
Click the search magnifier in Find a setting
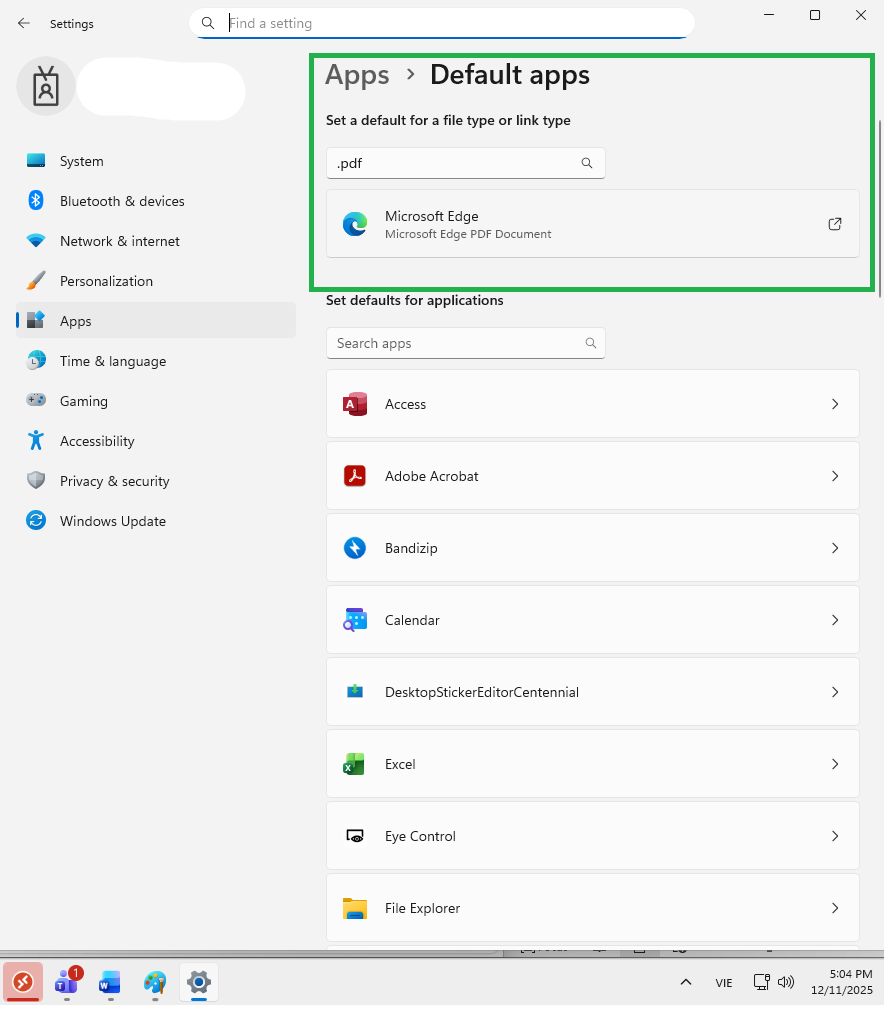(x=208, y=23)
